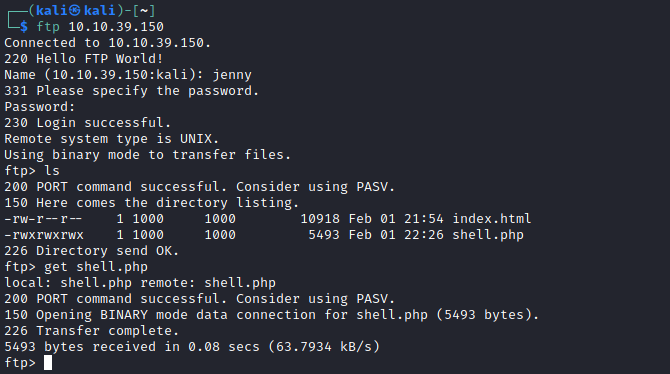Click the 'ls' command text
The width and height of the screenshot is (670, 374).
[52, 171]
